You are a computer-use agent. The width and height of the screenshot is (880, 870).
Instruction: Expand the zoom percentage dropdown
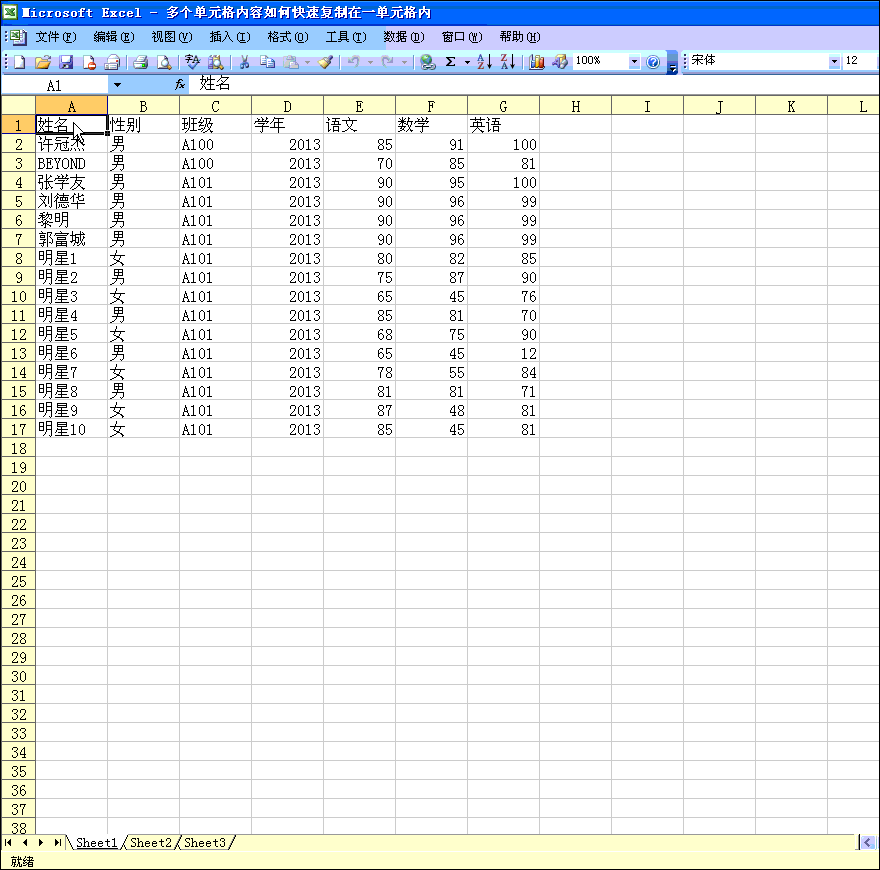(633, 62)
